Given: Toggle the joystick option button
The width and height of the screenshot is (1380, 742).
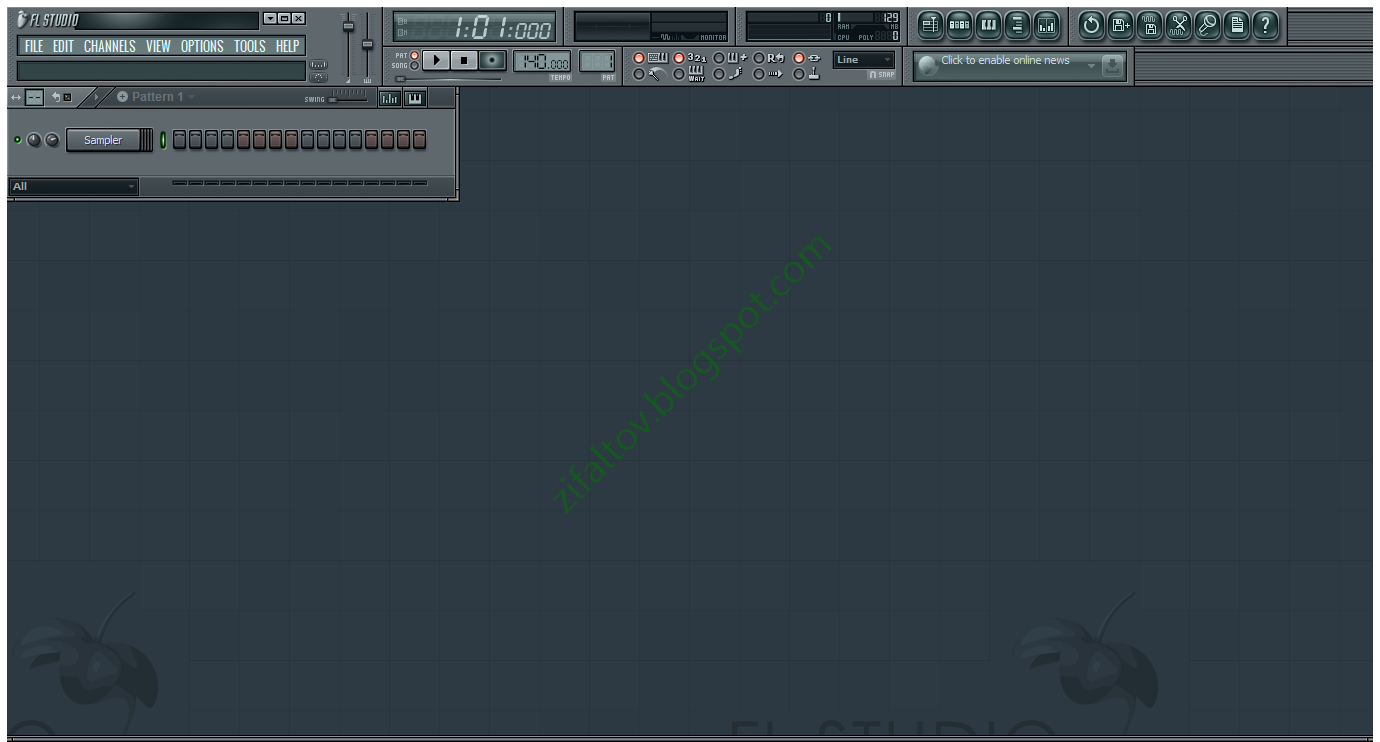Looking at the screenshot, I should coord(799,74).
